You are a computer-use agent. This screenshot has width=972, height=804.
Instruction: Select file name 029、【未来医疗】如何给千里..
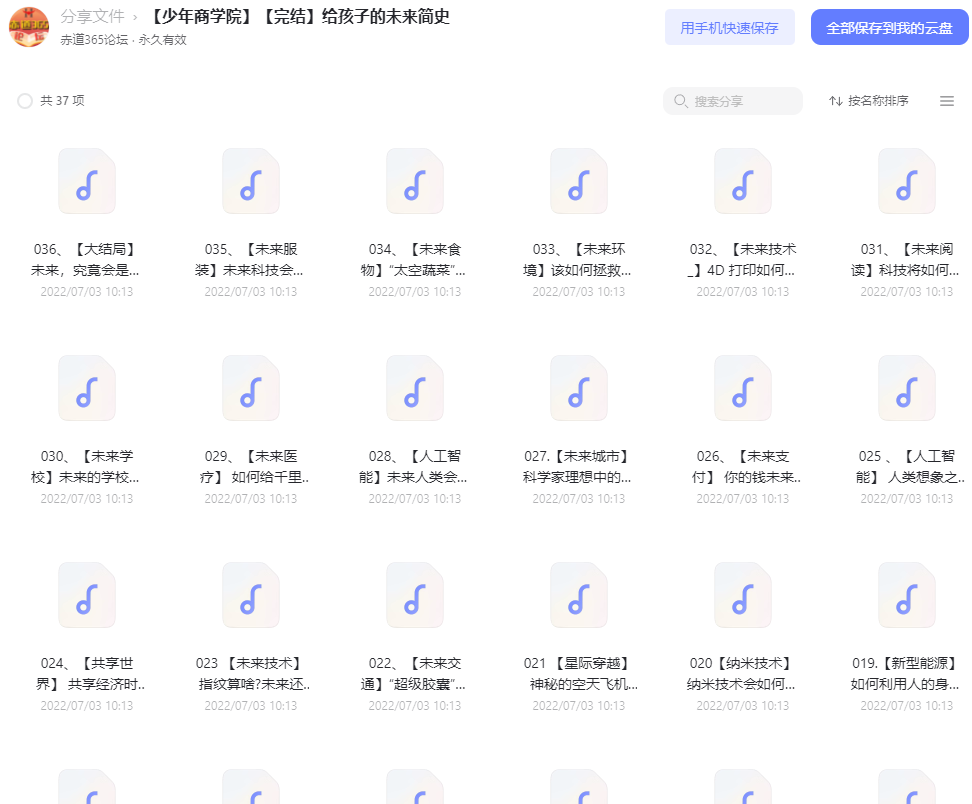coord(254,467)
